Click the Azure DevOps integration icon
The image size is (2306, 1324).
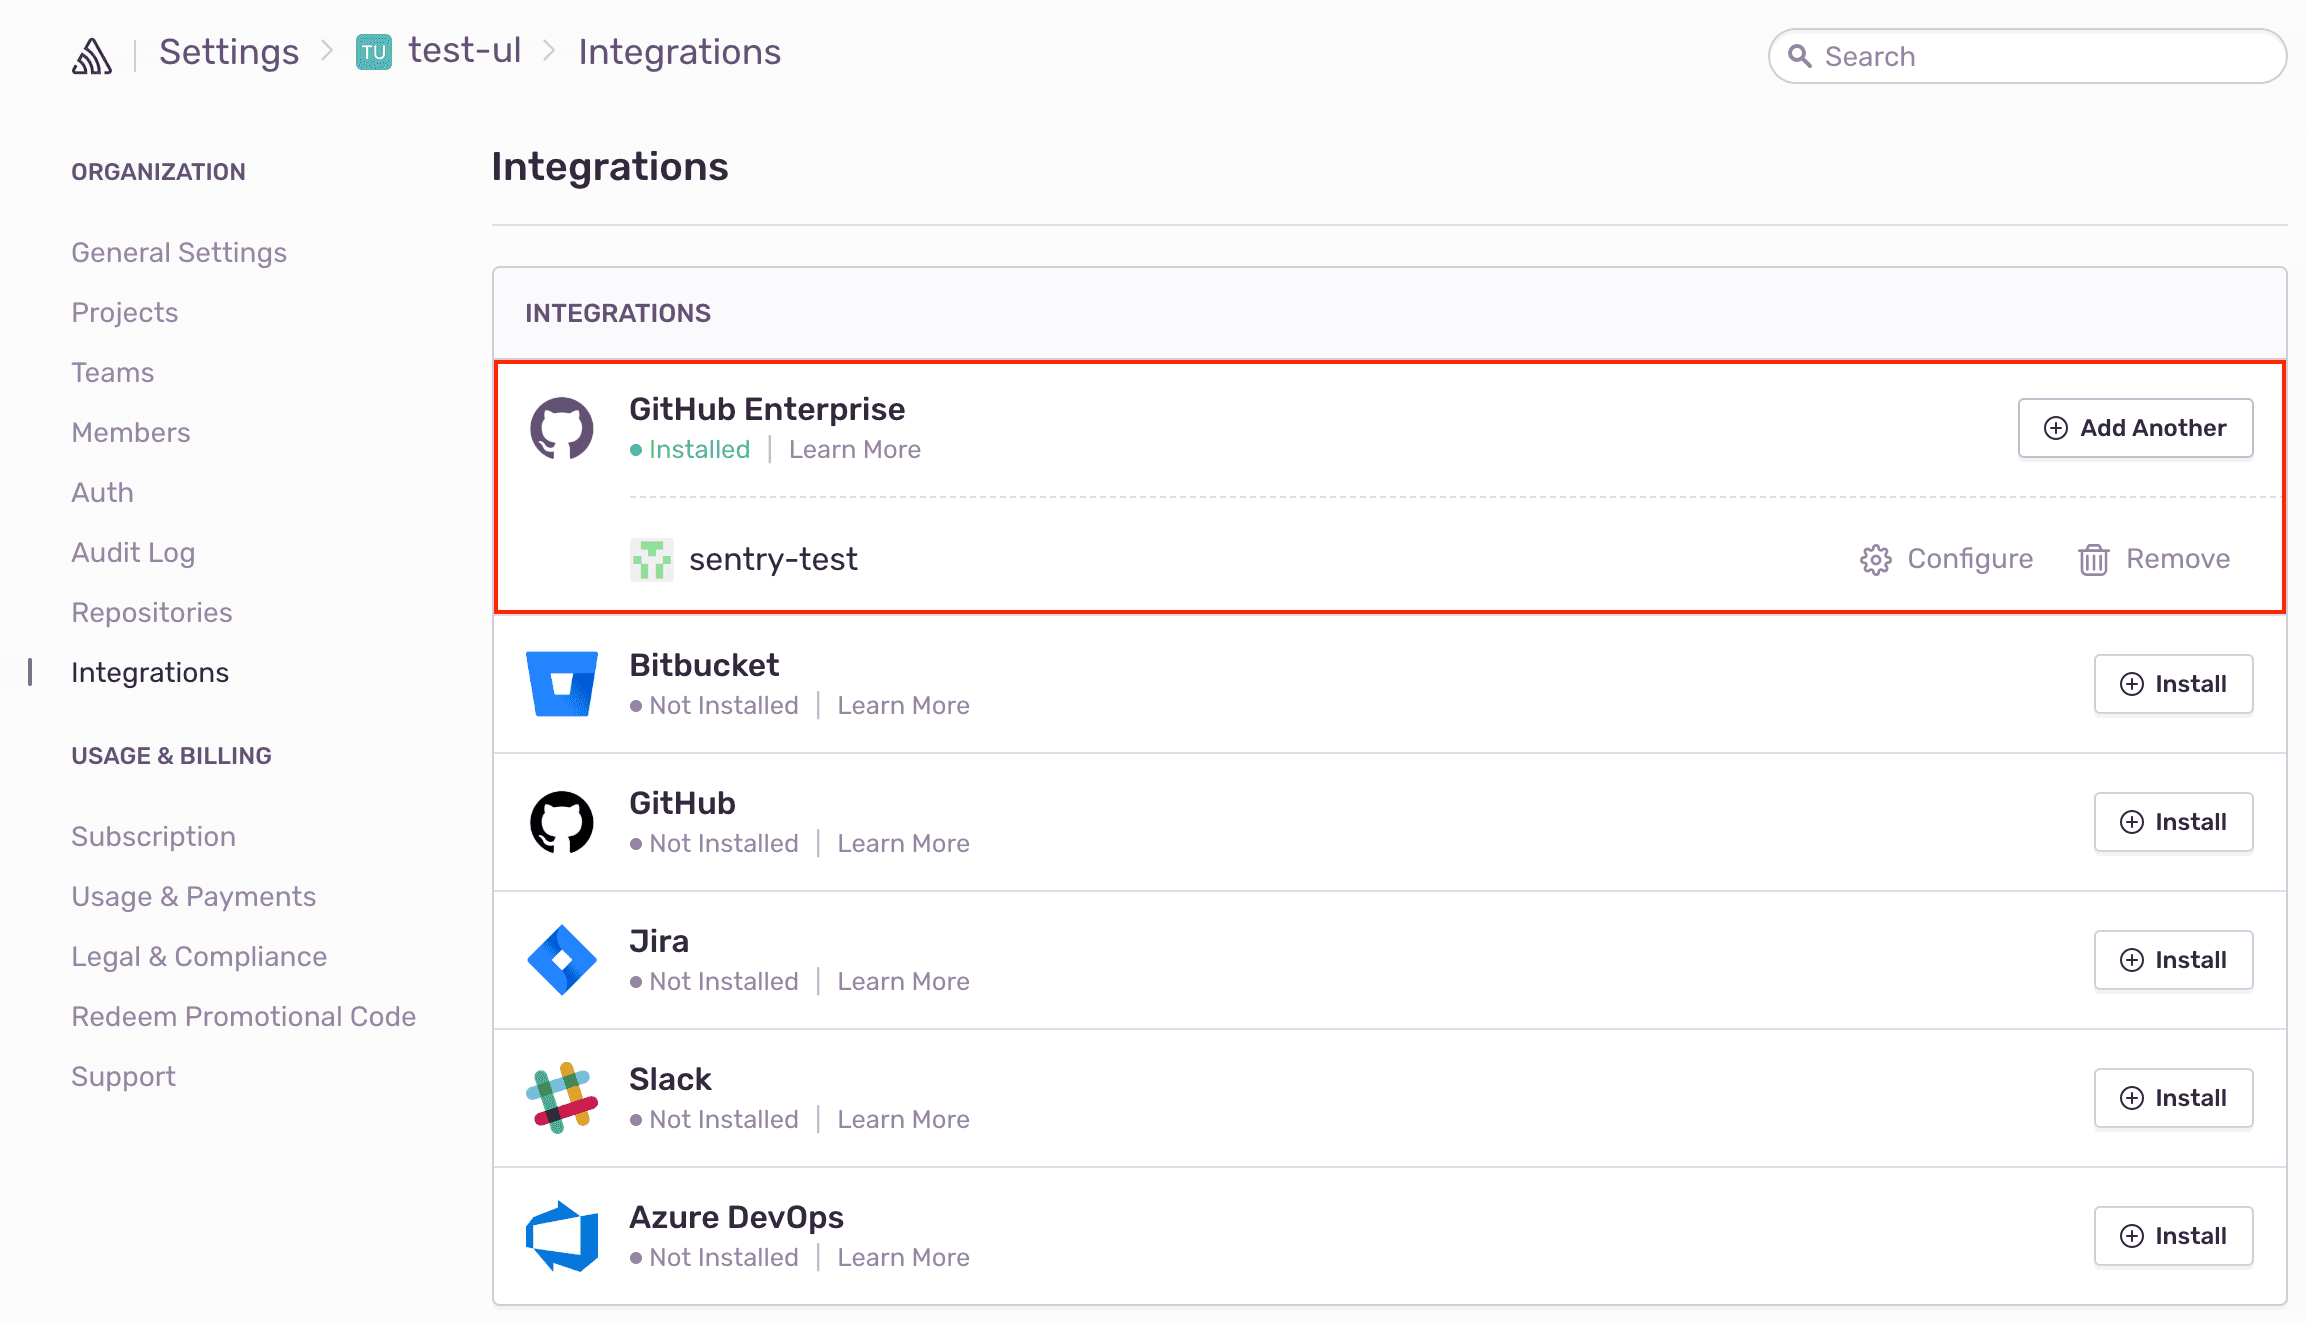coord(562,1235)
